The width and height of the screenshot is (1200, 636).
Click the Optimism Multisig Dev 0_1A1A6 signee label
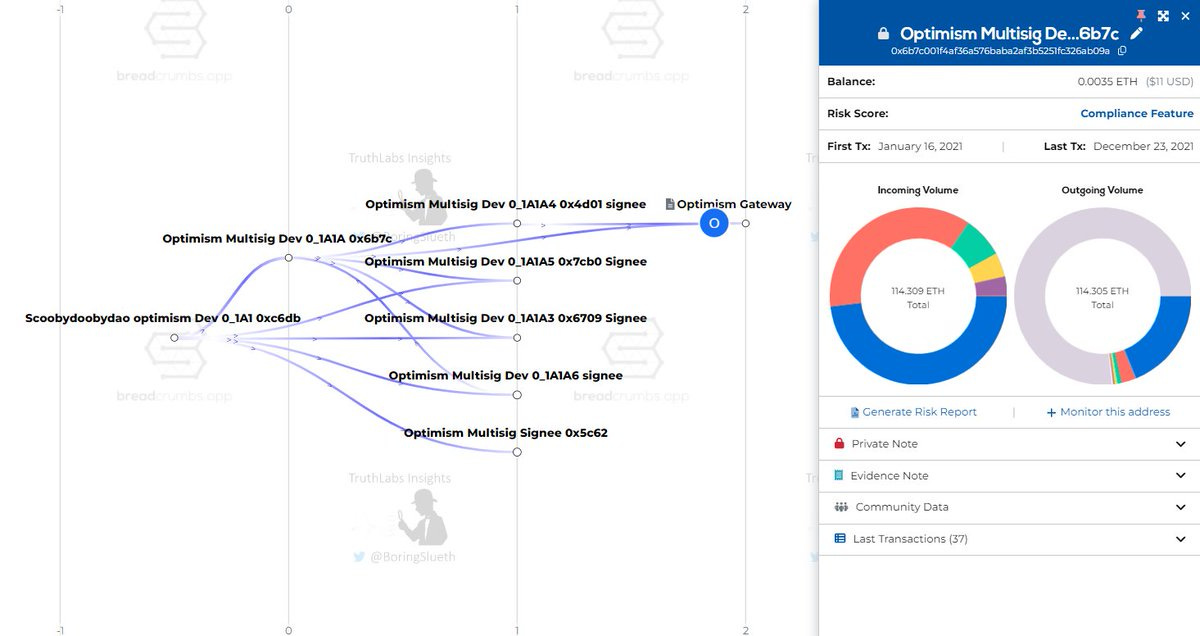tap(505, 376)
